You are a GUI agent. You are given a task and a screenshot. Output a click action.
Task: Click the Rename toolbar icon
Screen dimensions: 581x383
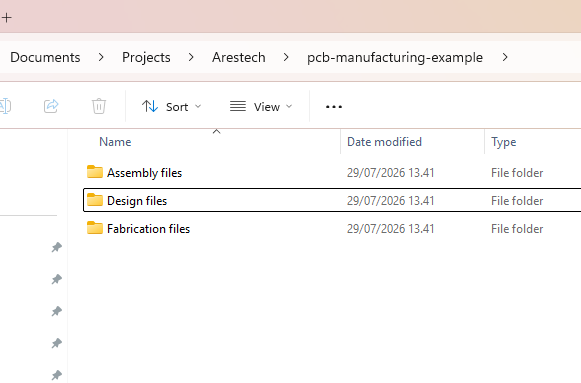coord(5,106)
